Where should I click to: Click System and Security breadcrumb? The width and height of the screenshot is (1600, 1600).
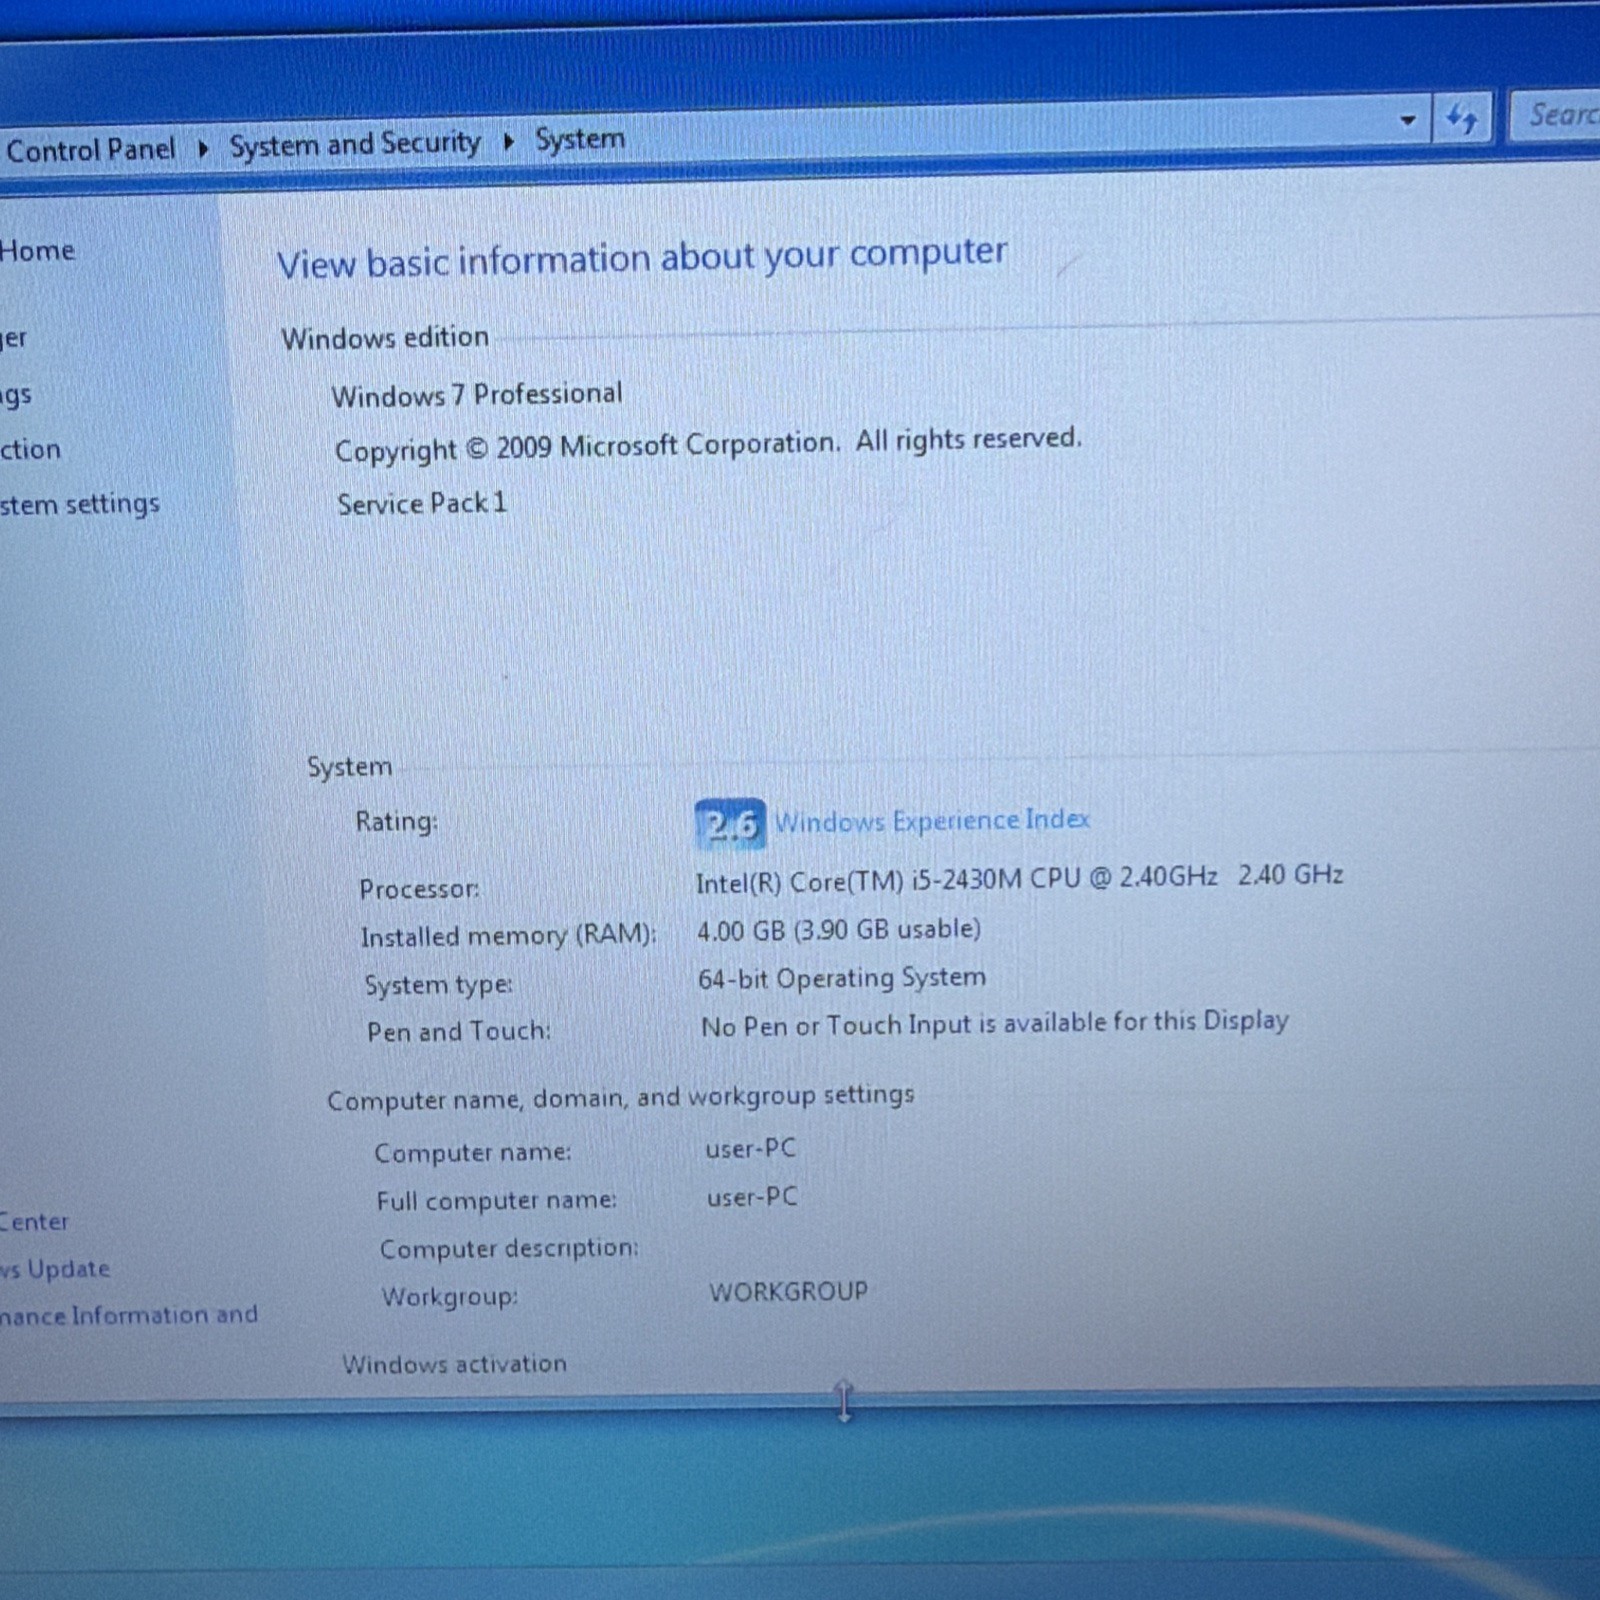[355, 145]
